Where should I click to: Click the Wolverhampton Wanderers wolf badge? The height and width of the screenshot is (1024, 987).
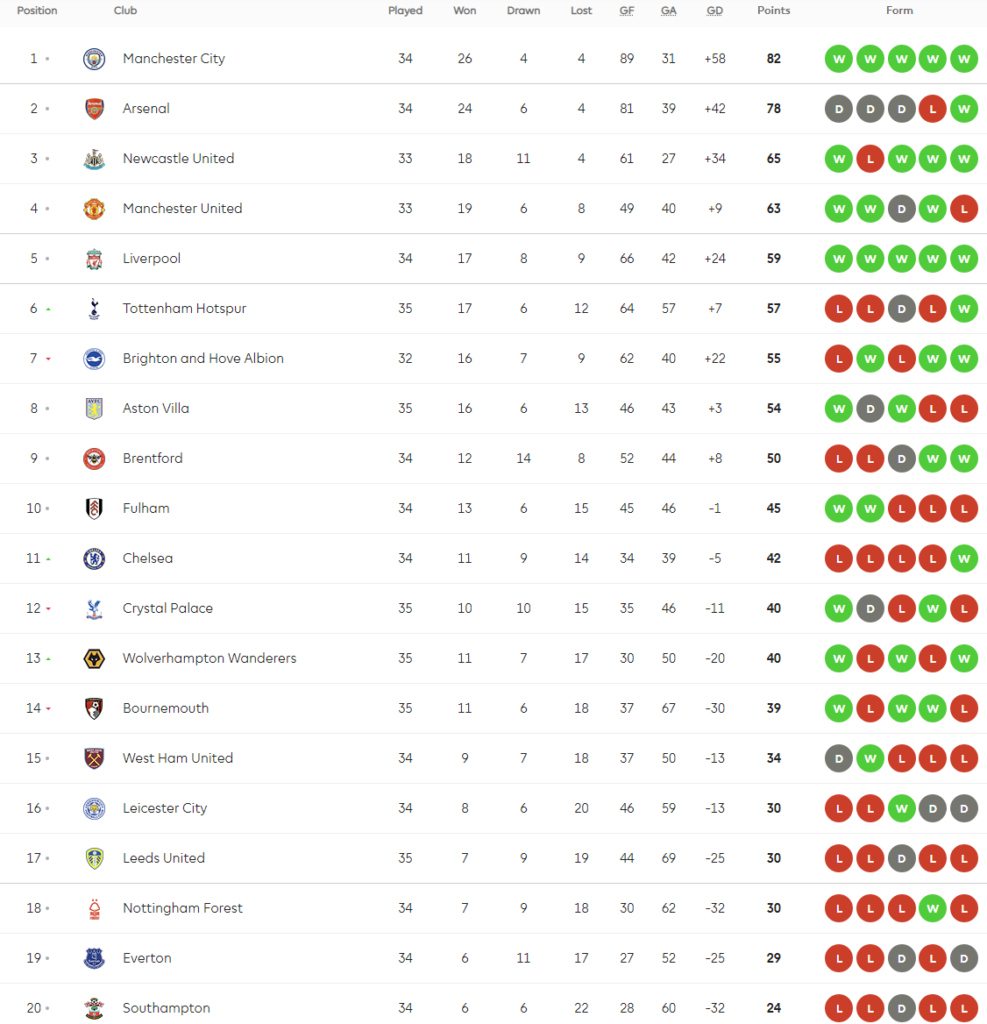[94, 658]
